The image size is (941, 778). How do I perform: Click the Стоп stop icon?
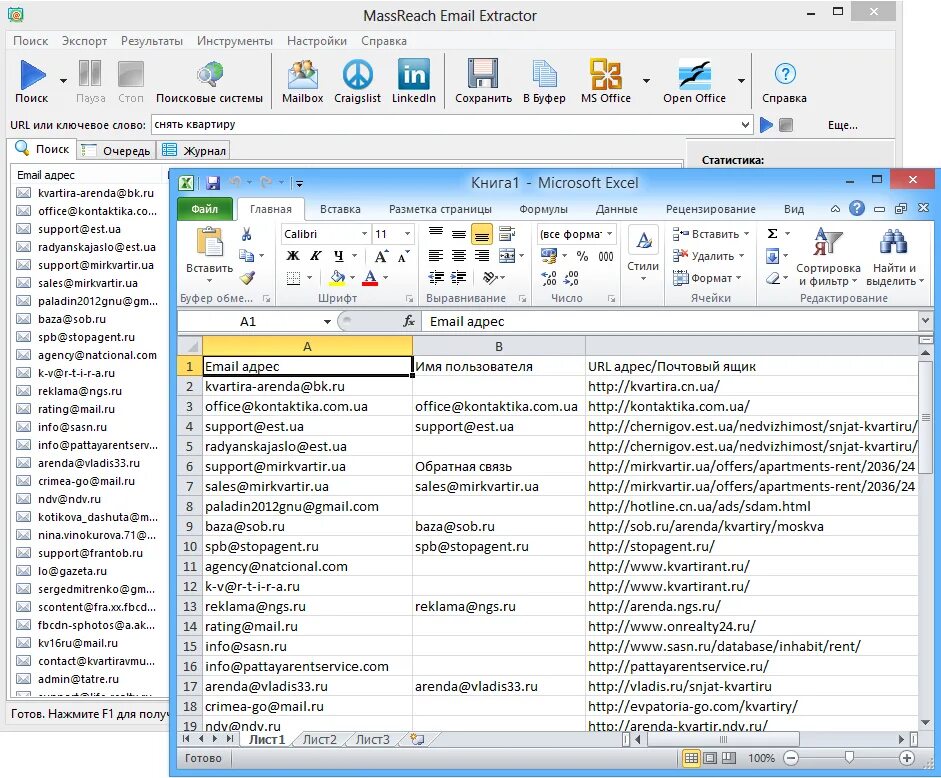(x=131, y=74)
